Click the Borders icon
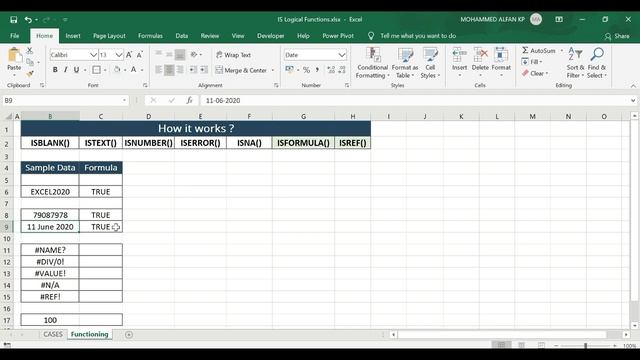Screen dimensions: 640x360 click(96, 70)
